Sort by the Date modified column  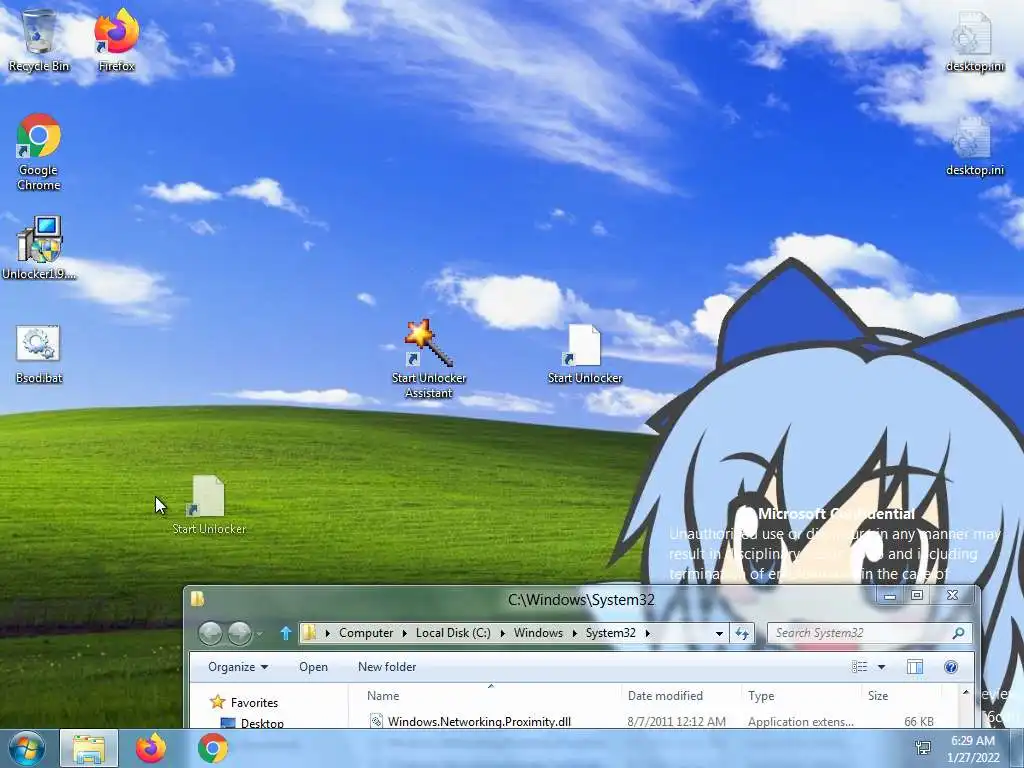click(x=680, y=696)
